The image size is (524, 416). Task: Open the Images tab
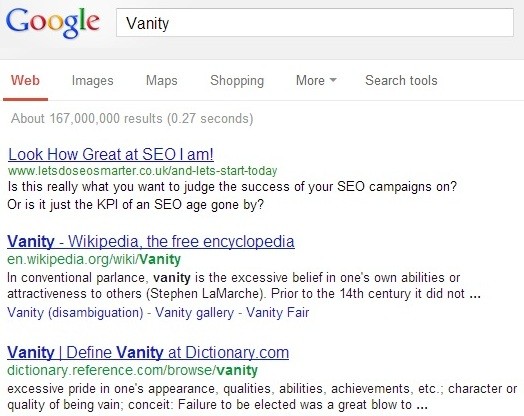[x=93, y=81]
